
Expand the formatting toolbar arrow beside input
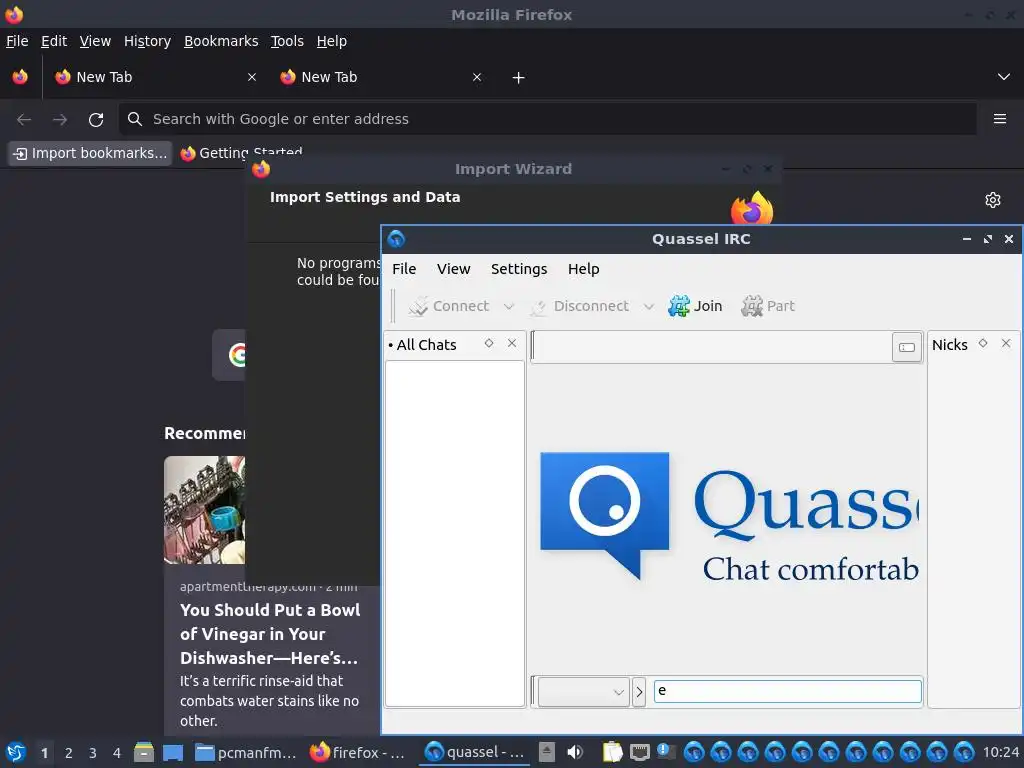pyautogui.click(x=639, y=692)
